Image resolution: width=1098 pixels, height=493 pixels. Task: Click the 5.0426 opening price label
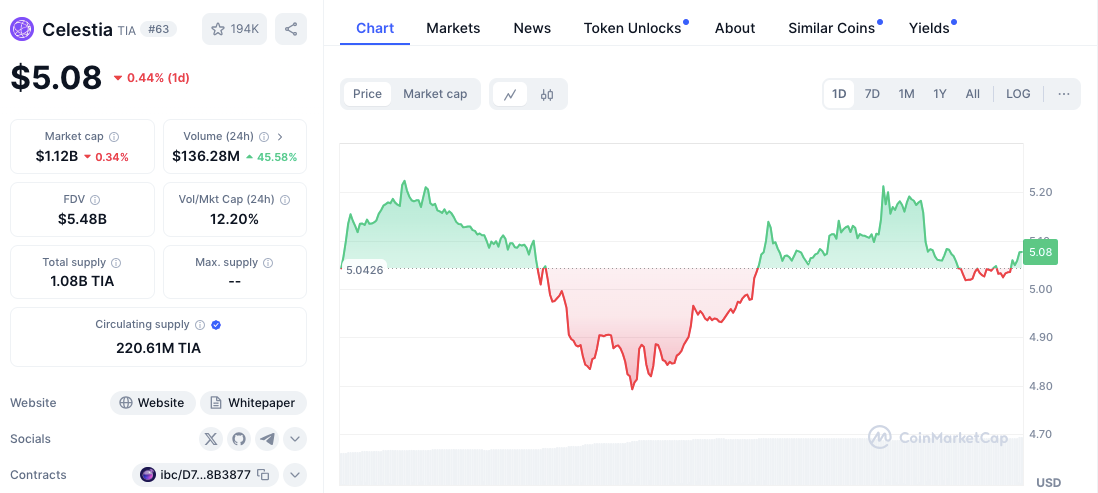coord(365,270)
